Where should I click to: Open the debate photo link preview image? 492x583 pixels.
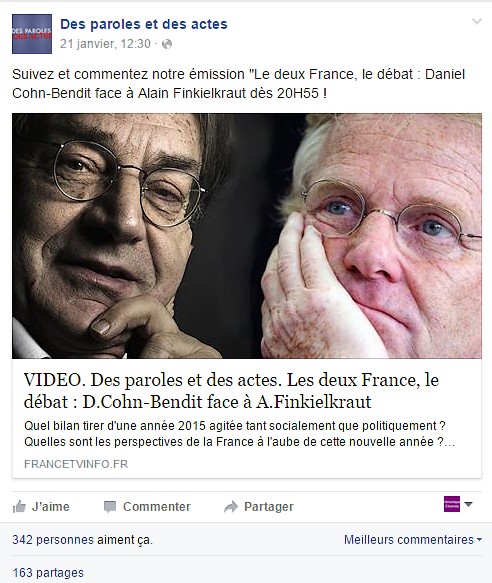[247, 236]
